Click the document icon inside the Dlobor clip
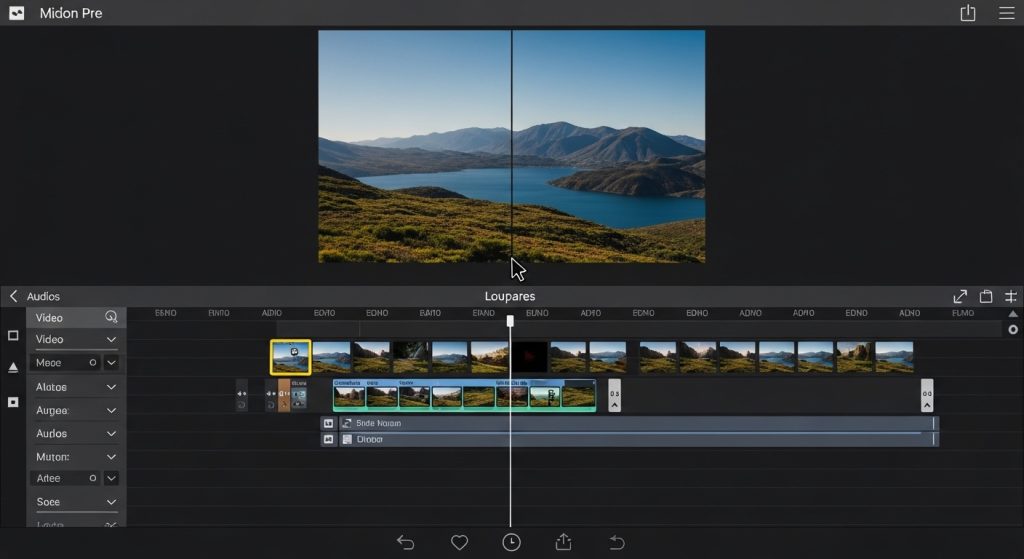Viewport: 1024px width, 559px height. point(347,439)
